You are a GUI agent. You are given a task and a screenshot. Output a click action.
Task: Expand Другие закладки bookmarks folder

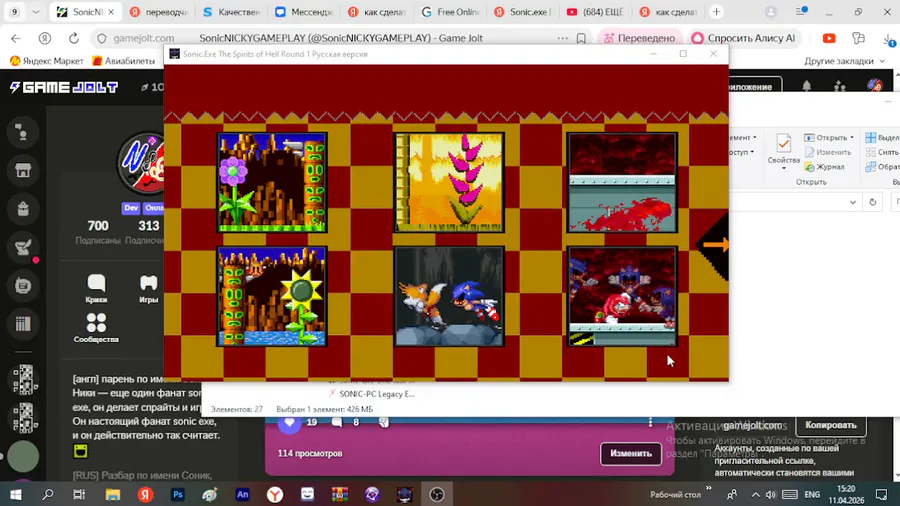844,61
